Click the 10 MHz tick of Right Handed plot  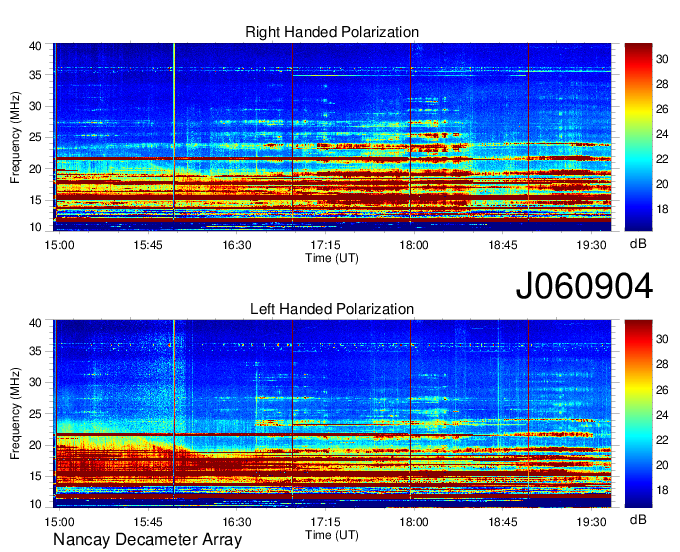coord(36,227)
